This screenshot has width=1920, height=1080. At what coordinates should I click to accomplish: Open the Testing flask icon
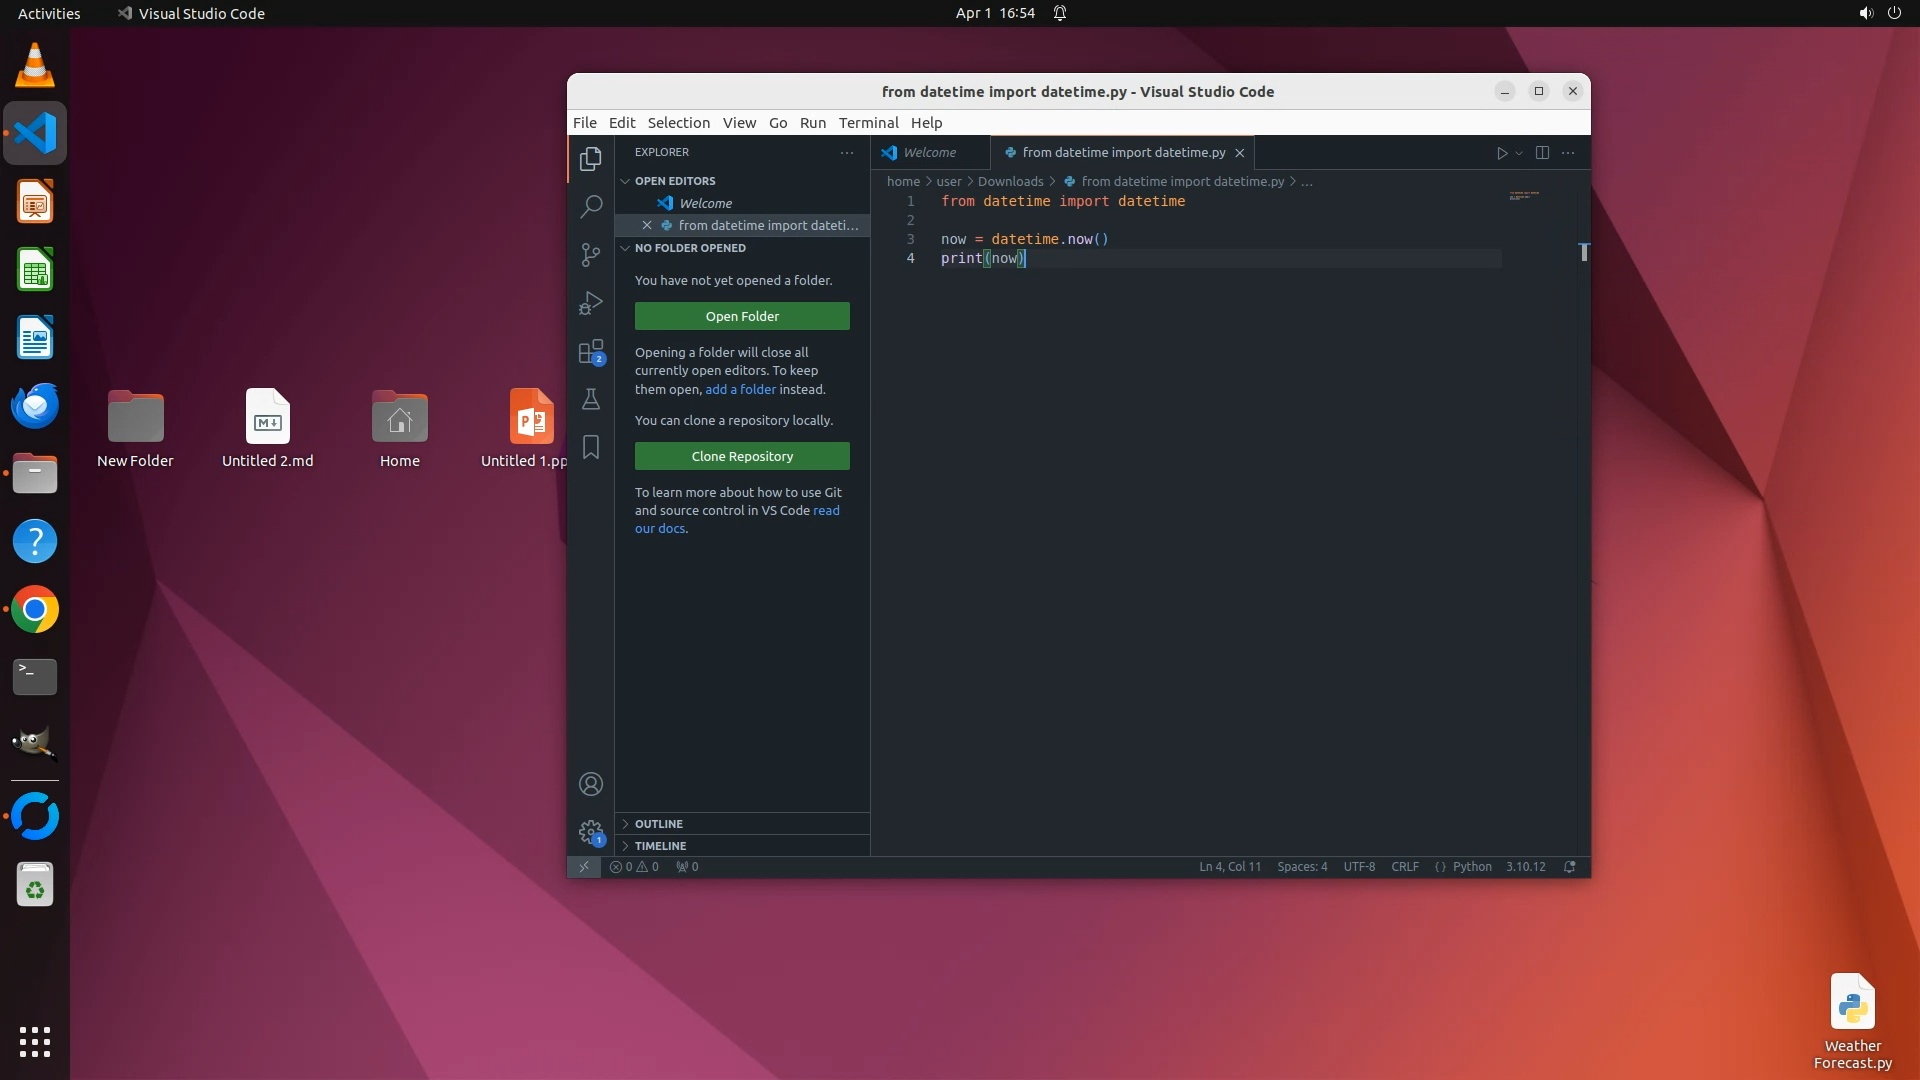591,400
